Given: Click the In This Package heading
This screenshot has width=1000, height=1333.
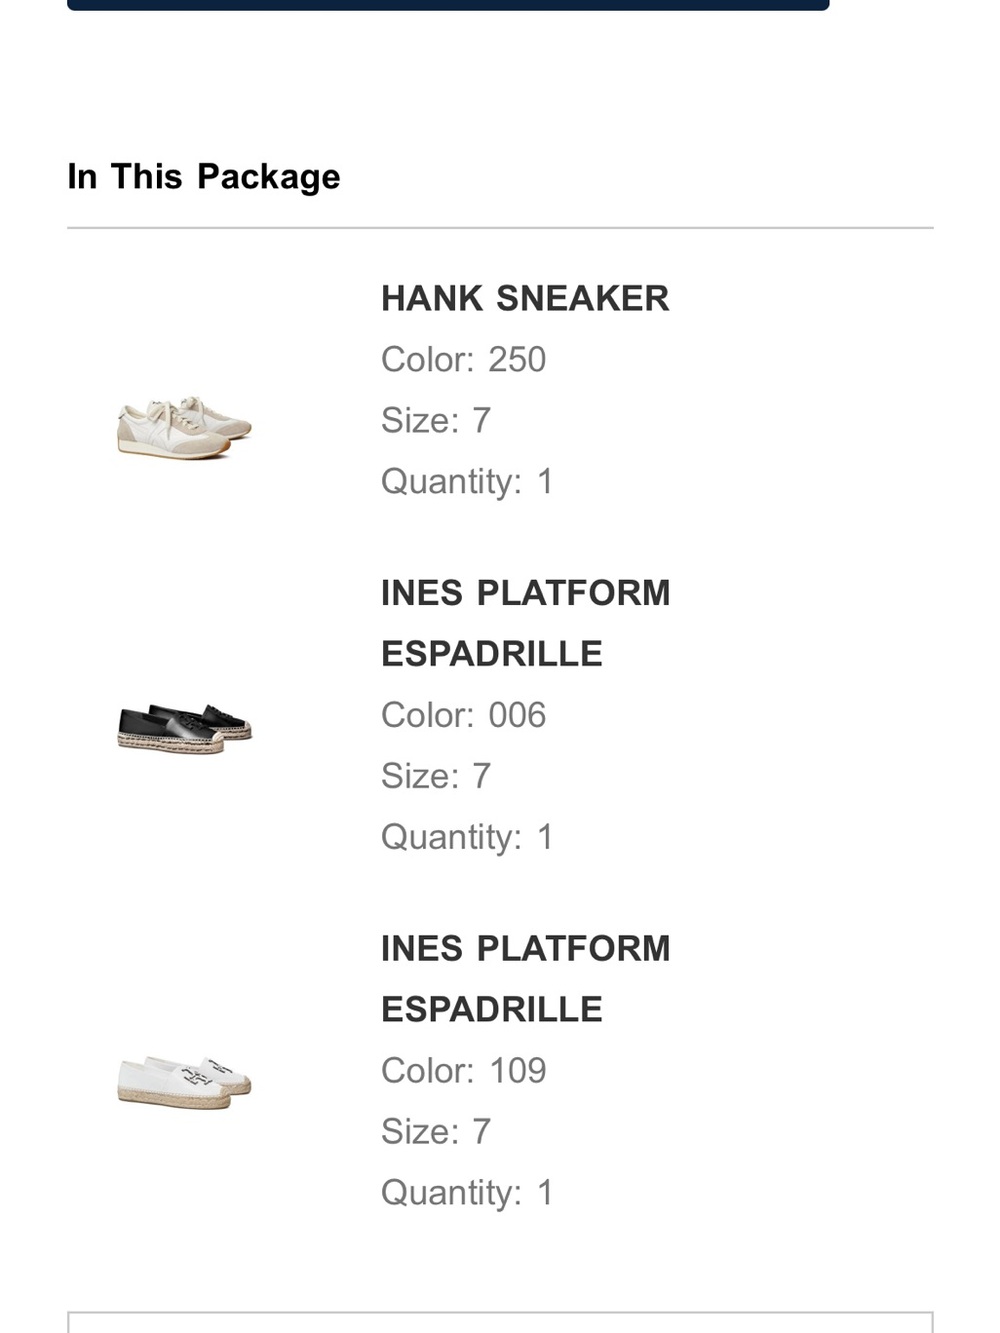Looking at the screenshot, I should [x=204, y=177].
